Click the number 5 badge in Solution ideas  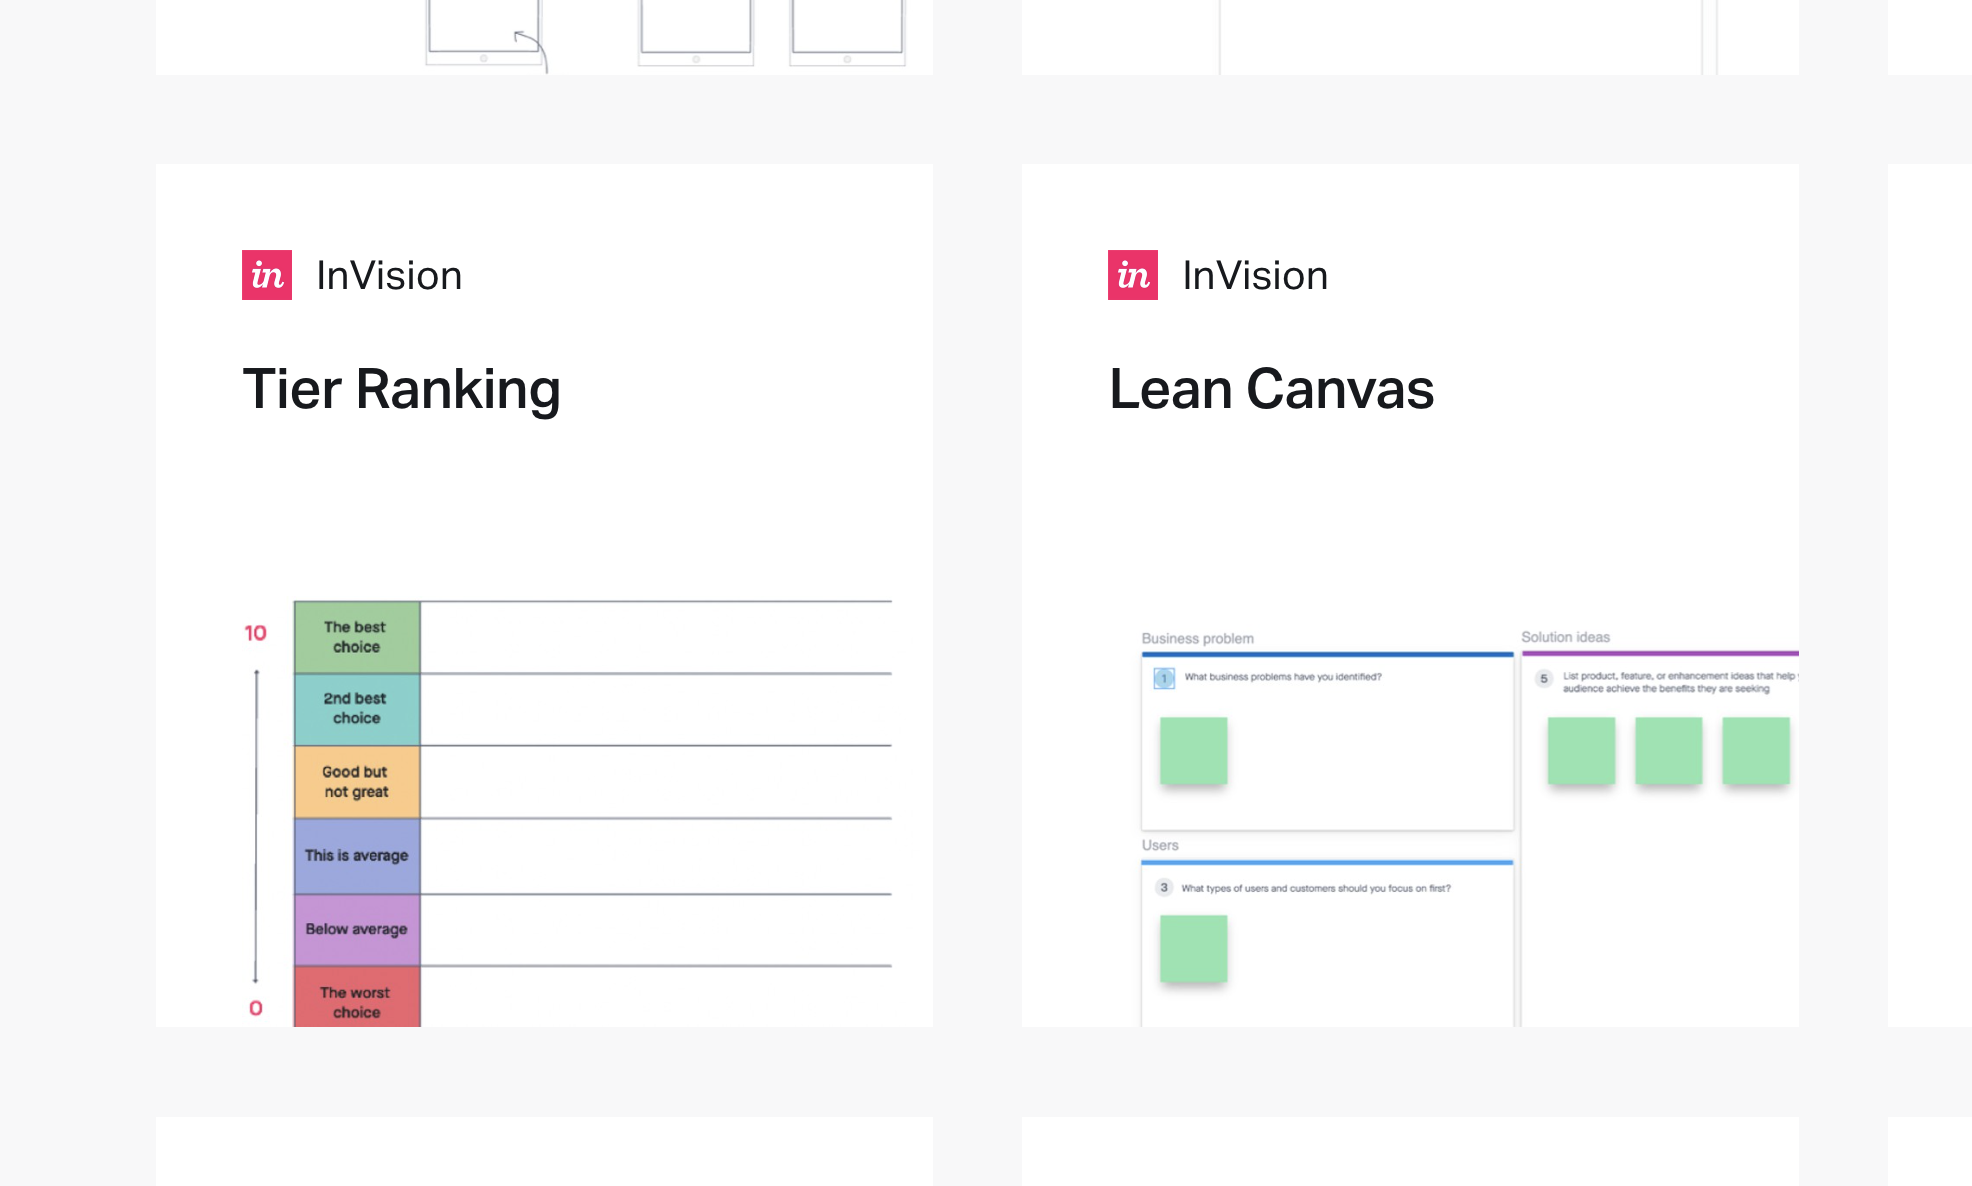point(1544,679)
